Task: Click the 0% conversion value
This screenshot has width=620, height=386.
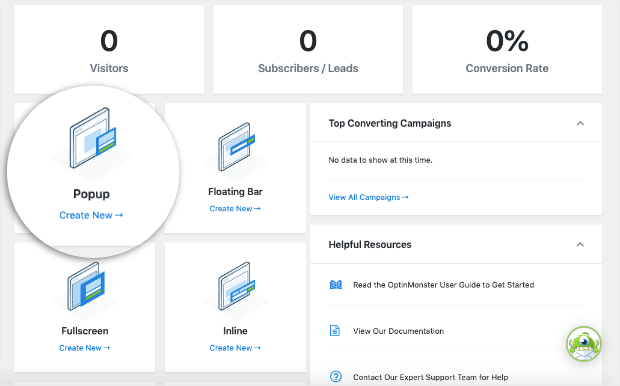Action: [507, 41]
